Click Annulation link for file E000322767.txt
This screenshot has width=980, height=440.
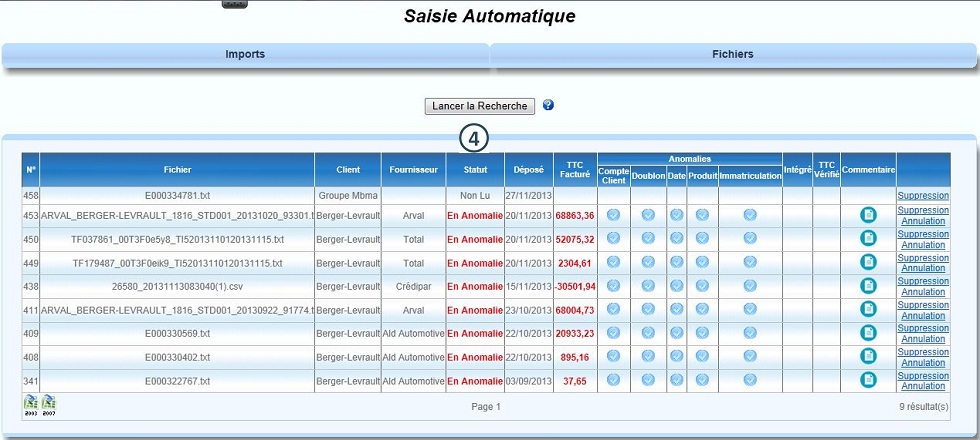pos(923,386)
